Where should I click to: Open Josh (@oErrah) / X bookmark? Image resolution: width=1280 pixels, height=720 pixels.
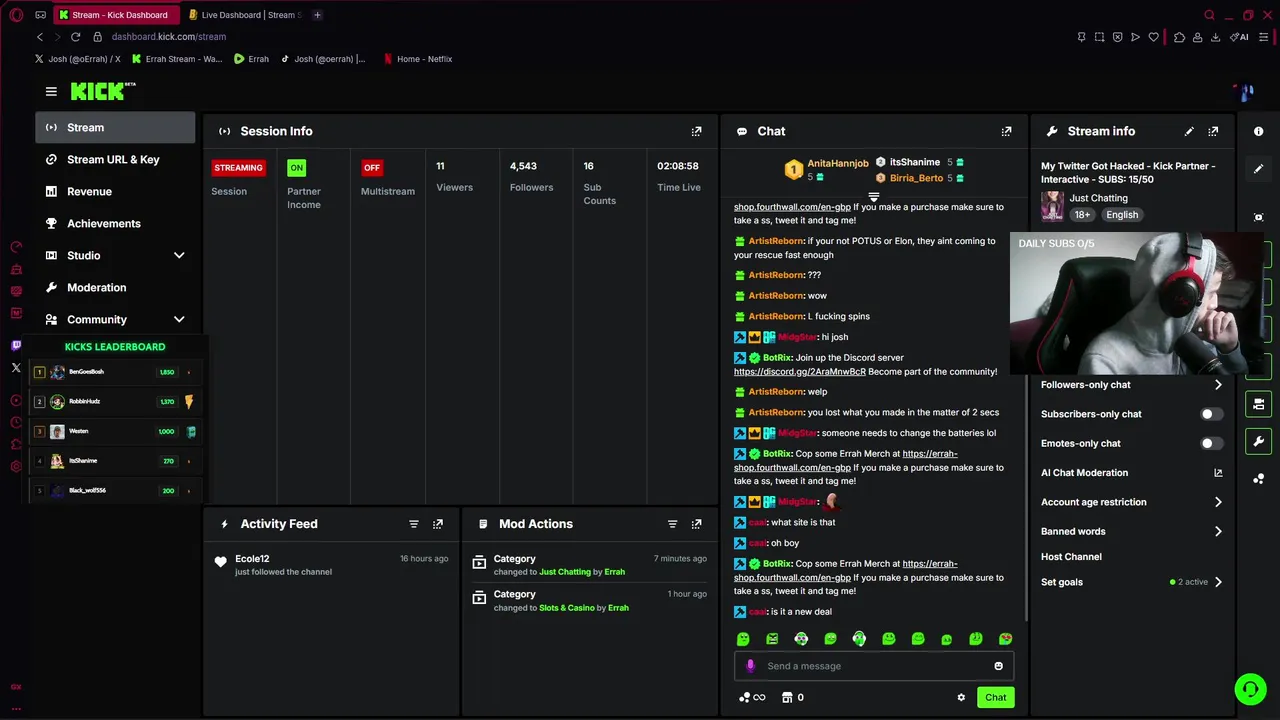78,59
